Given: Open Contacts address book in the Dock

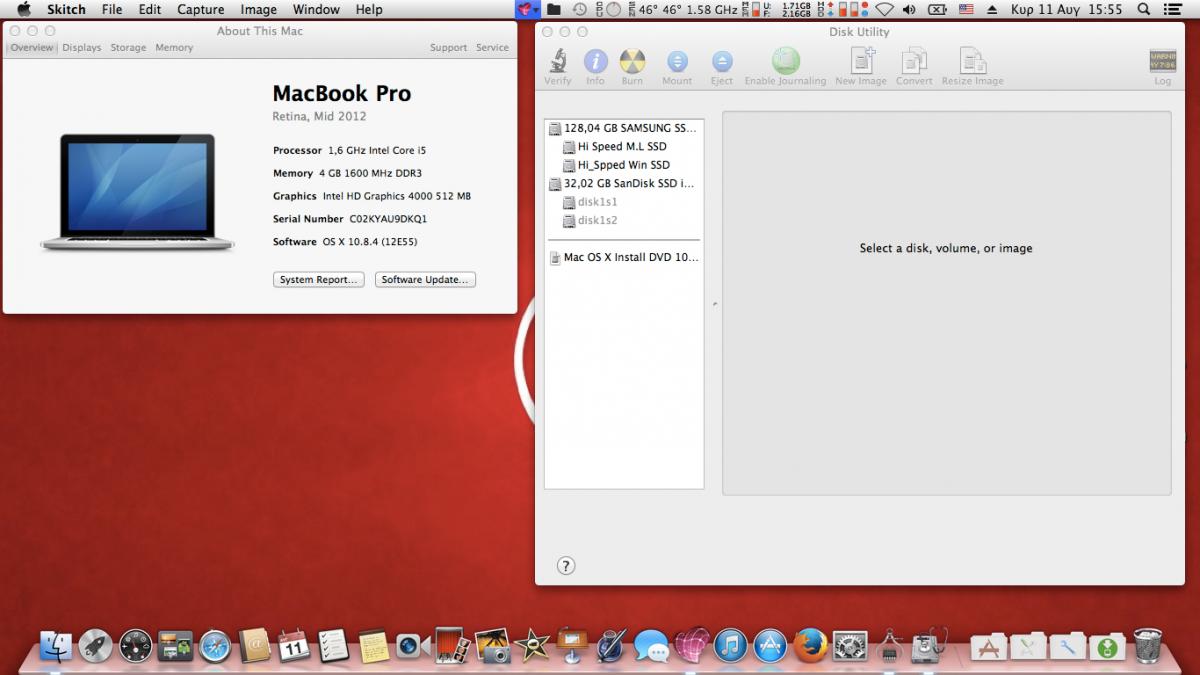Looking at the screenshot, I should [254, 647].
